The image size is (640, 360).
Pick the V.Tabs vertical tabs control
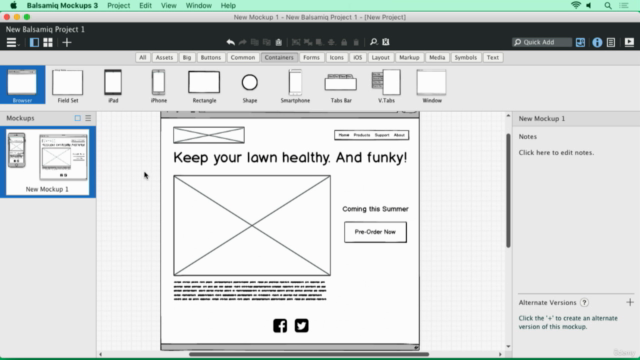coord(386,86)
